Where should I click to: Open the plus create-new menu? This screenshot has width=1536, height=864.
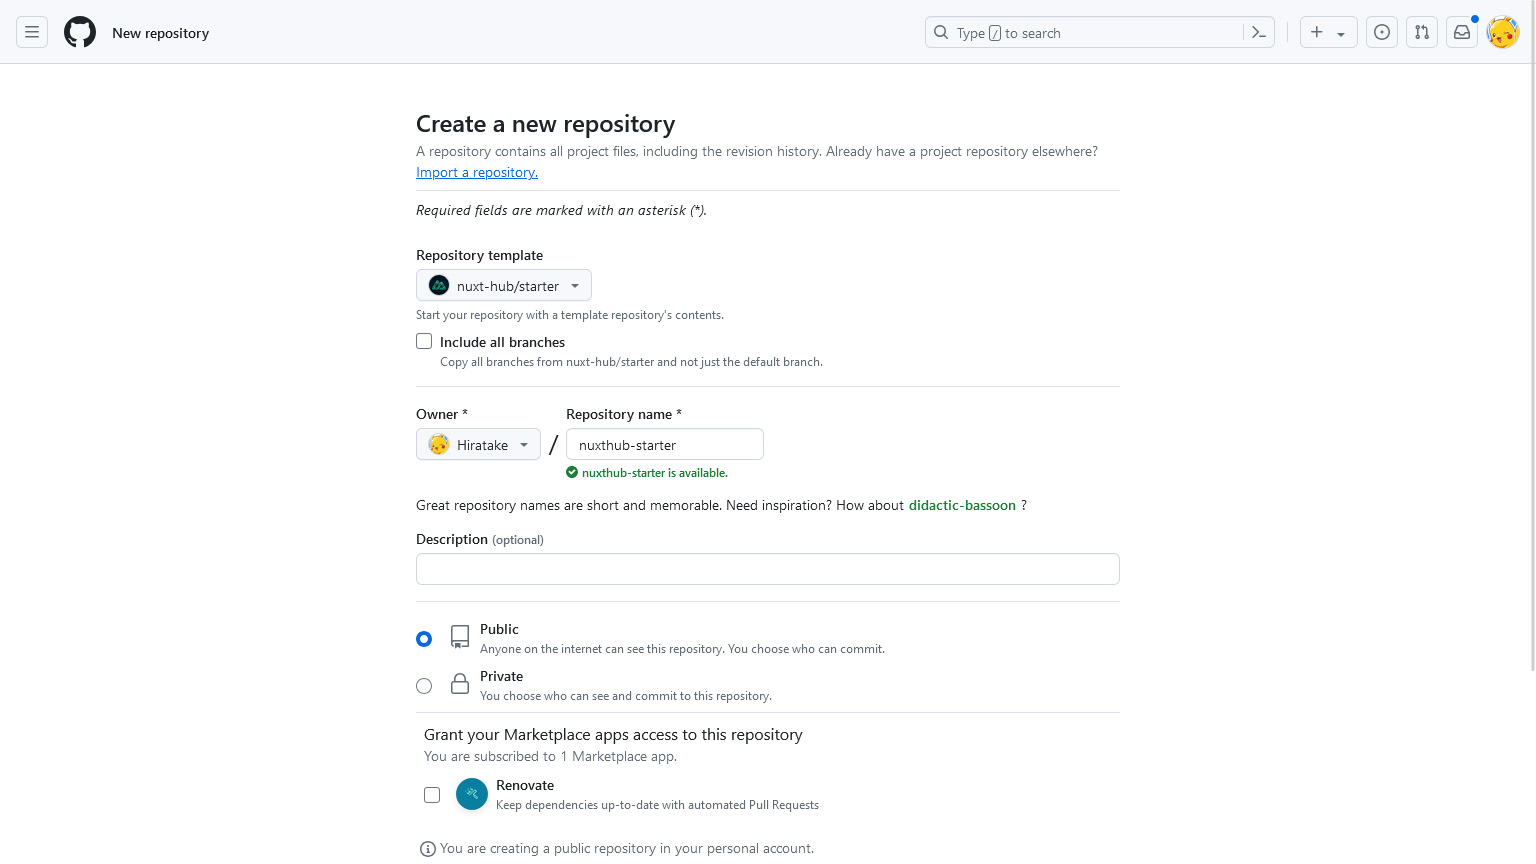(x=1328, y=32)
